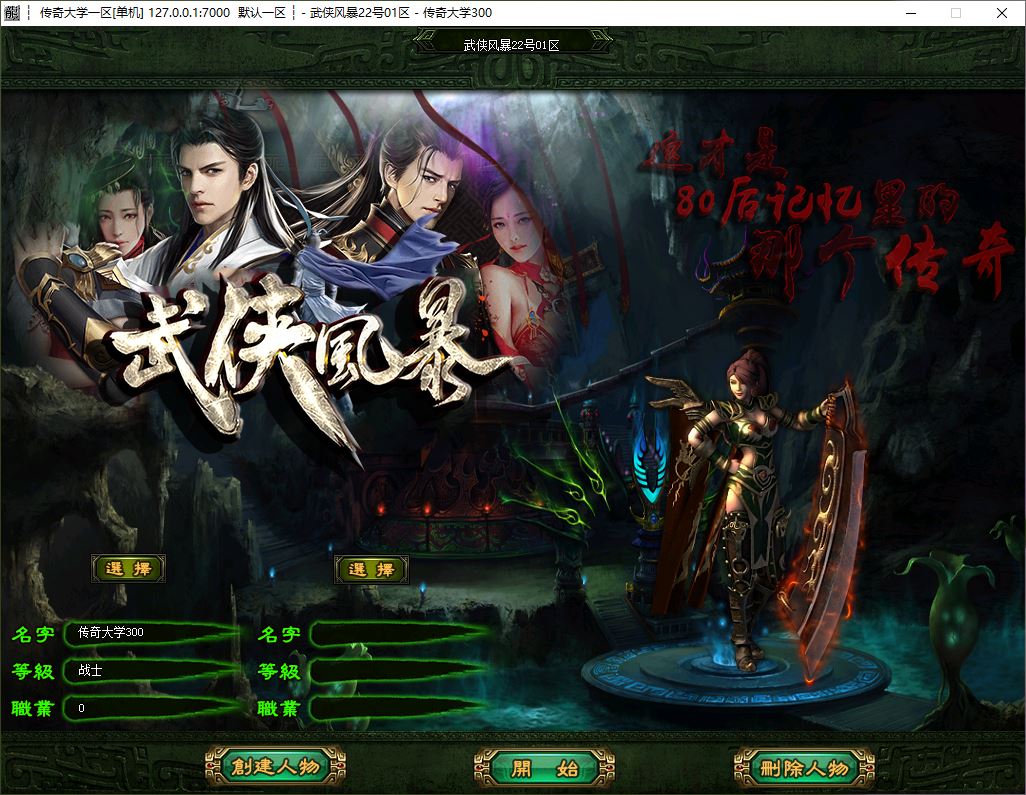Click 名字 label of first character slot
The height and width of the screenshot is (795, 1026).
(33, 634)
